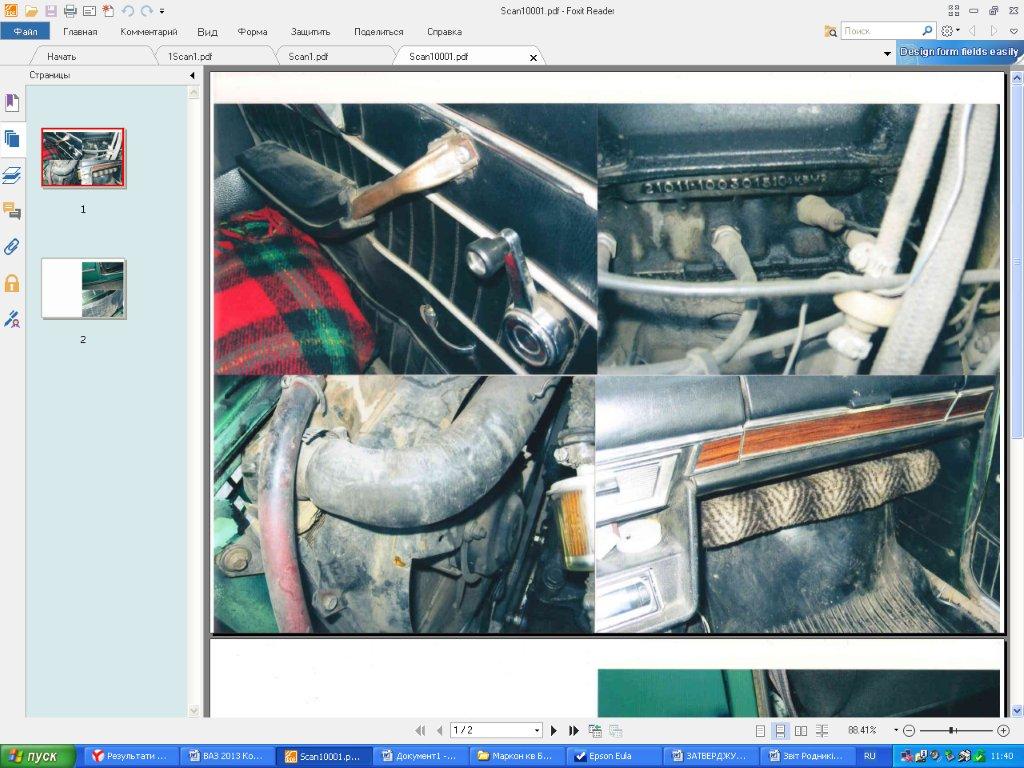The width and height of the screenshot is (1024, 768).
Task: Open the tab list dropdown arrow
Action: (x=888, y=54)
